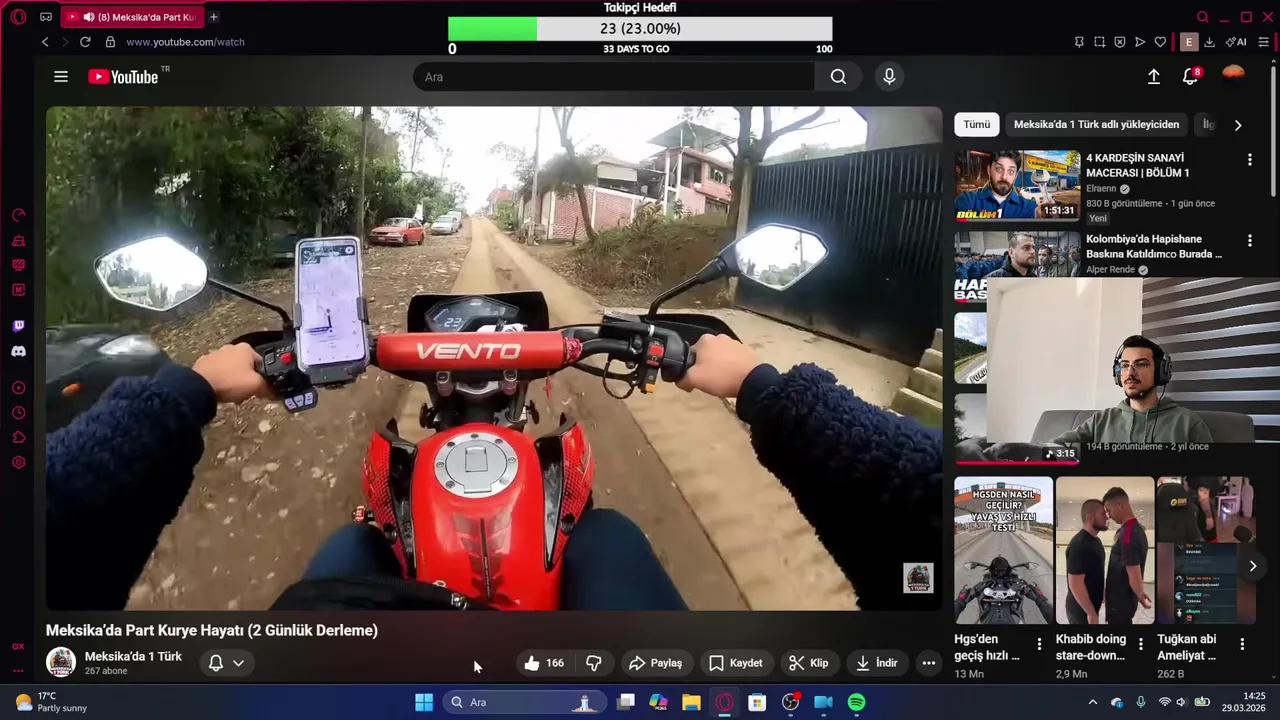The width and height of the screenshot is (1280, 720).
Task: Click the Opera pinboard pin icon
Action: pyautogui.click(x=1079, y=42)
